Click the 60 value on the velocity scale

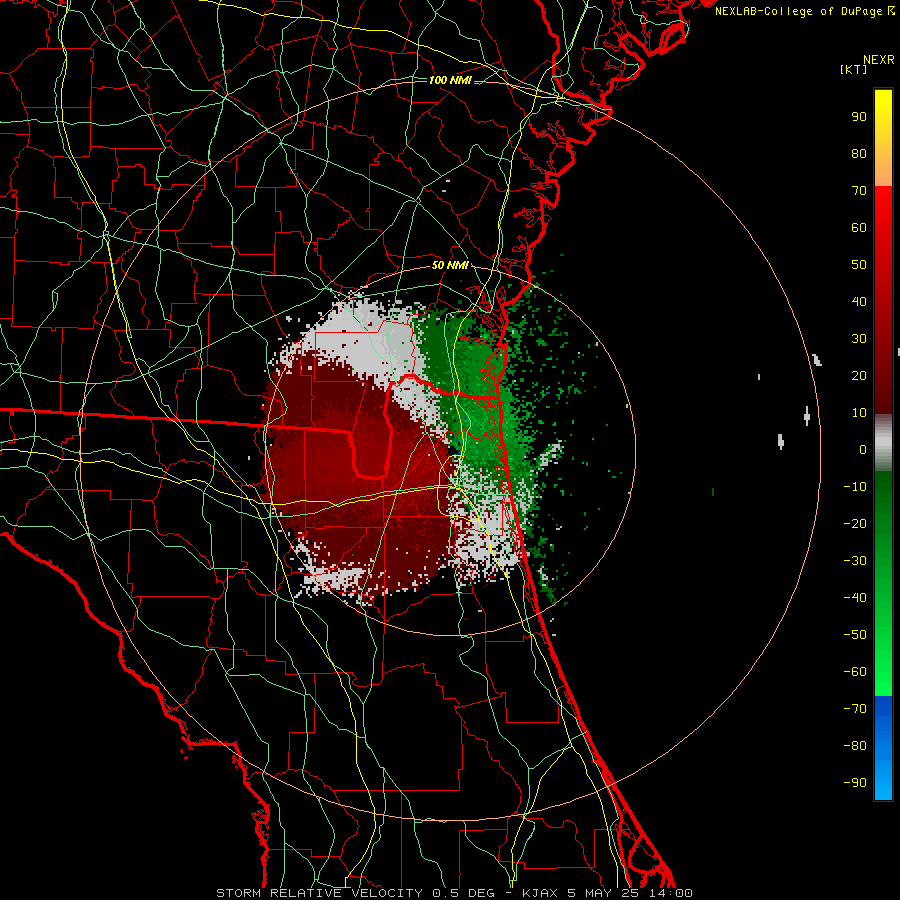[859, 227]
